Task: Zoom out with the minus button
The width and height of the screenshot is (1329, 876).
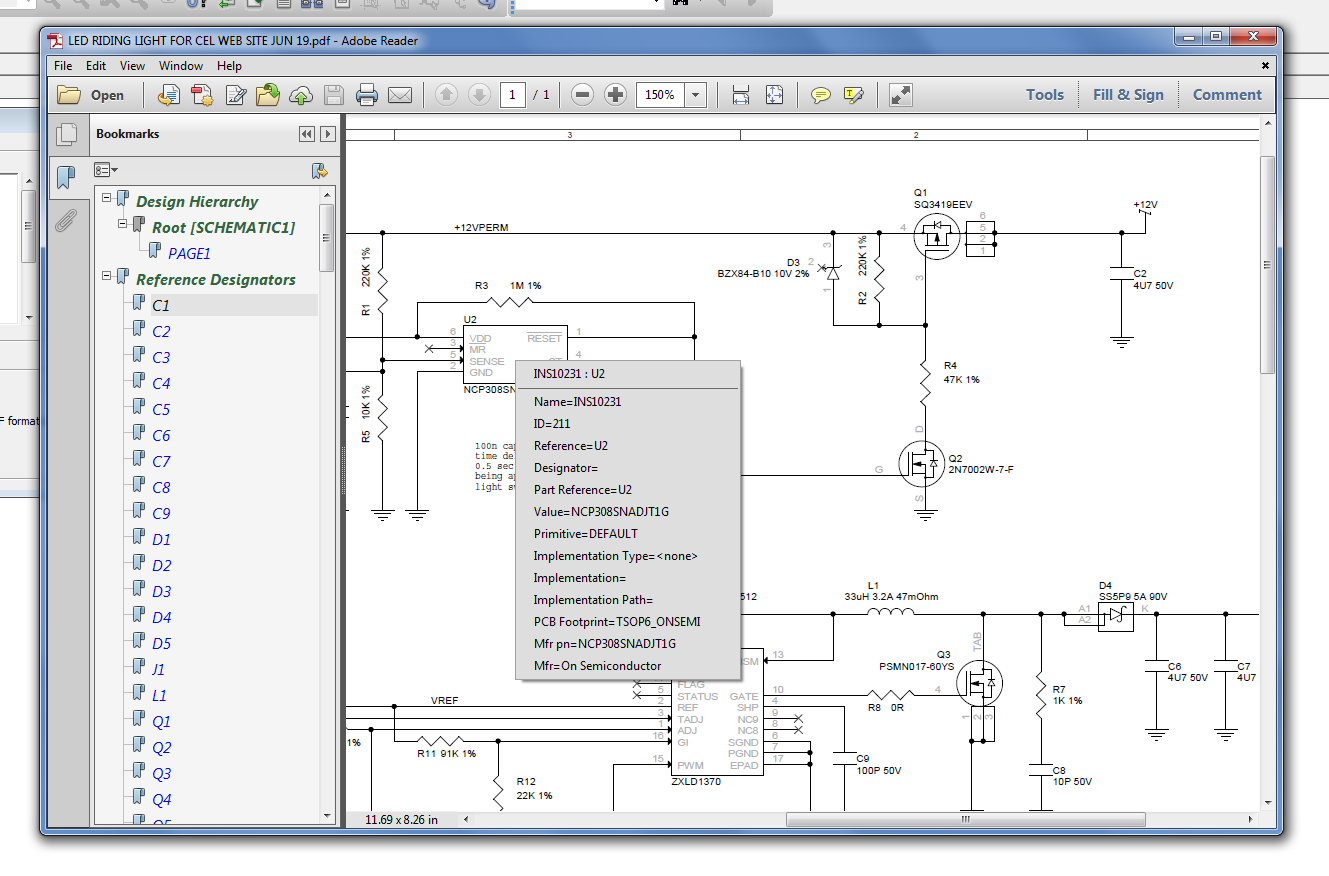Action: (x=583, y=95)
